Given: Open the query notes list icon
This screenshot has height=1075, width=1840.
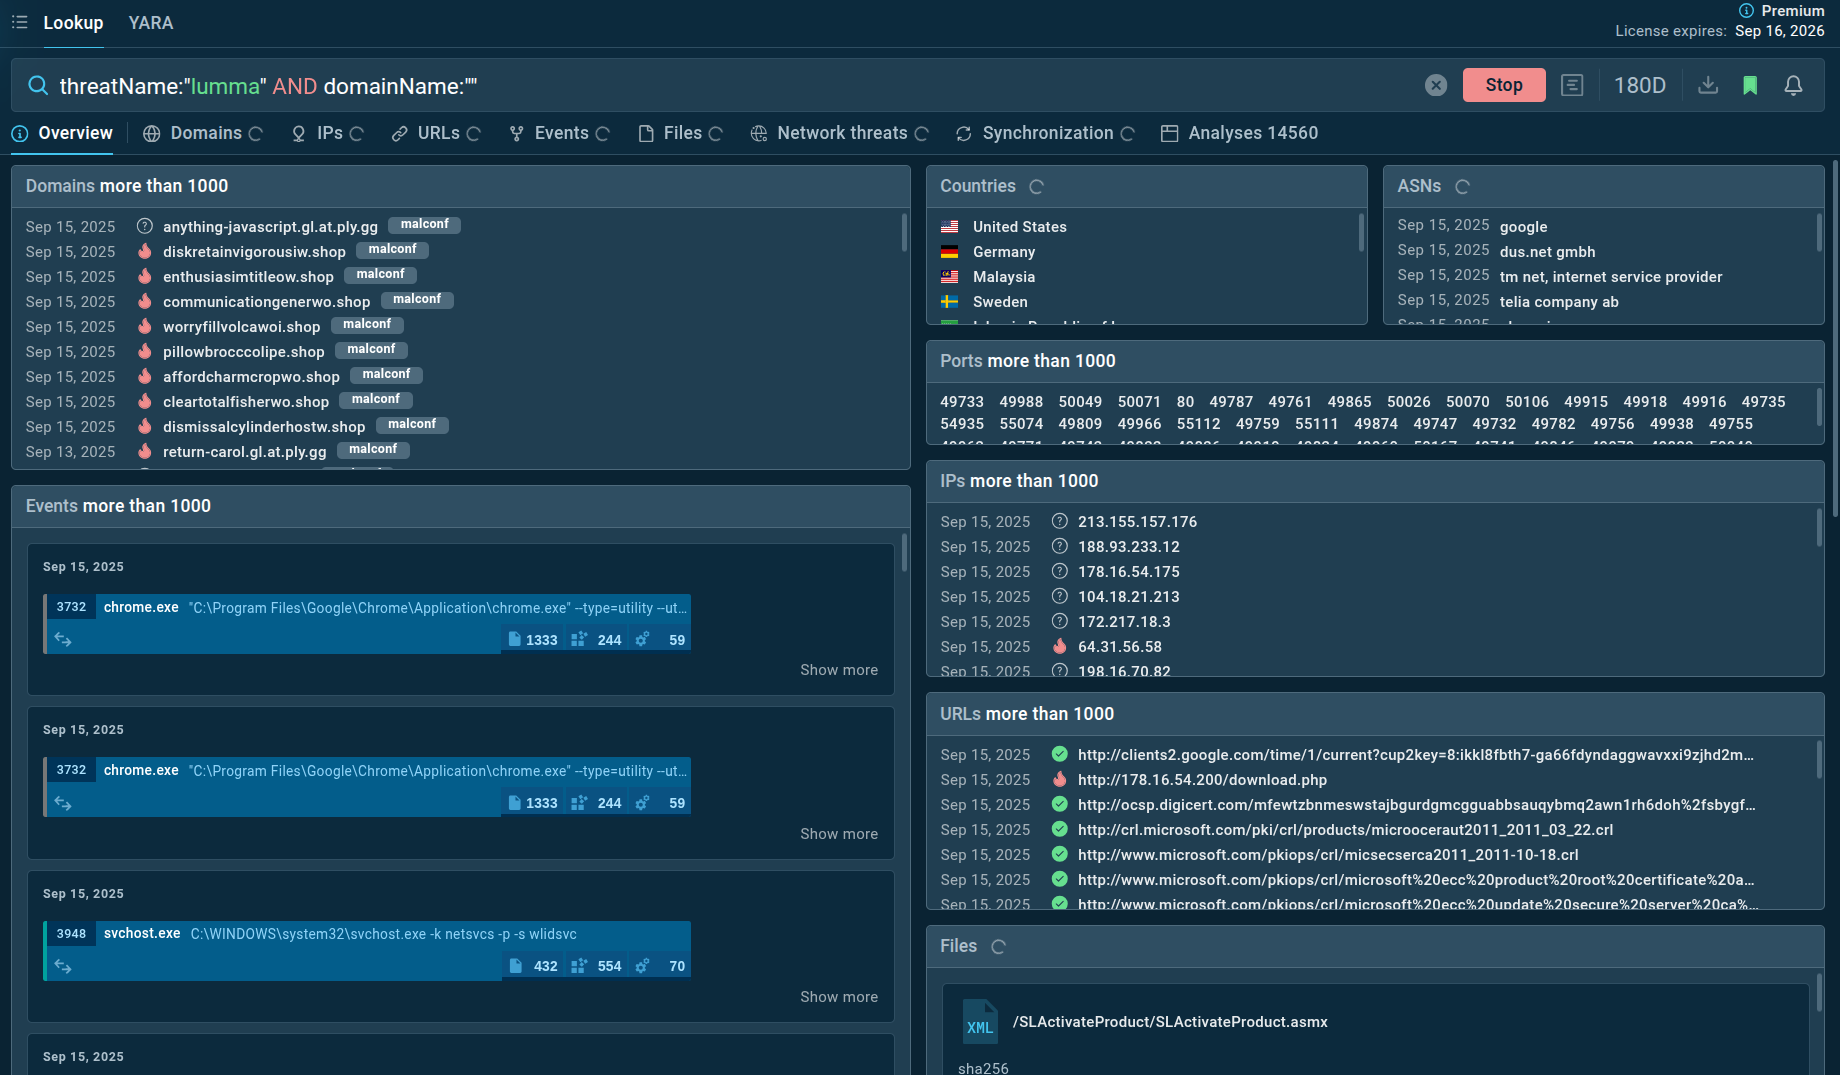Looking at the screenshot, I should click(x=1572, y=86).
